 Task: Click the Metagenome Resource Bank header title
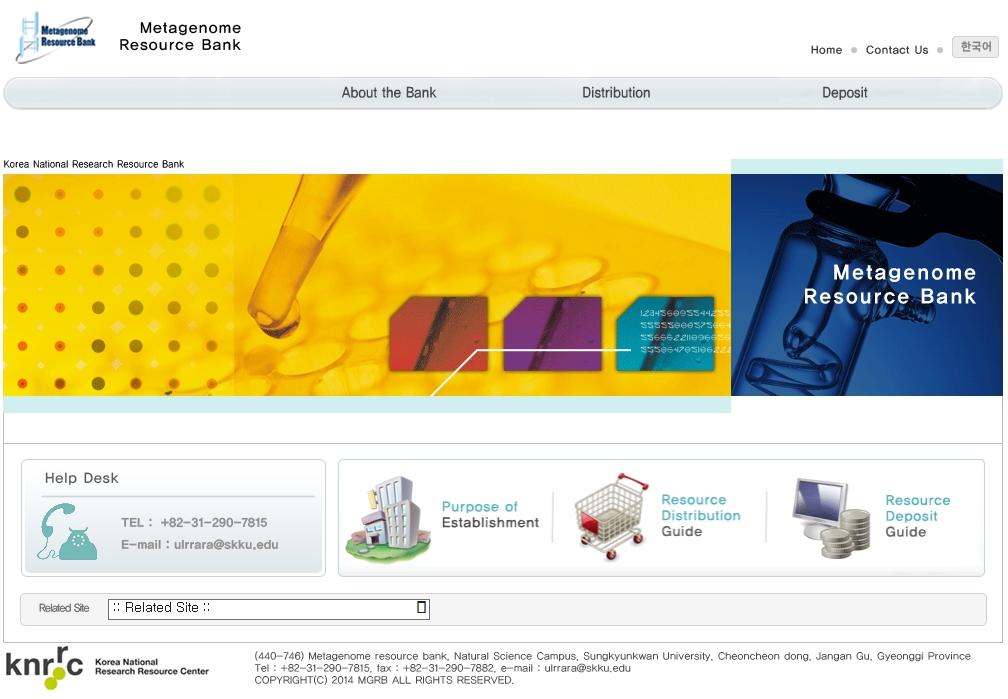point(181,36)
